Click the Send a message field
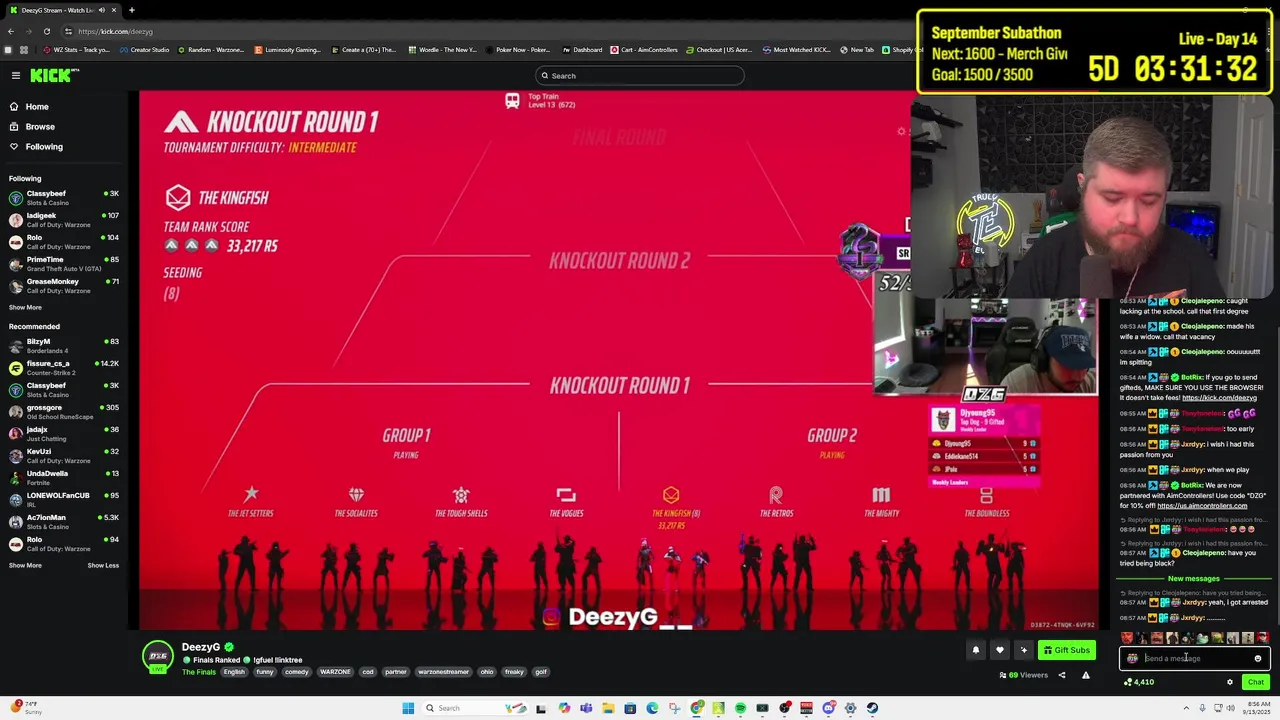Image resolution: width=1280 pixels, height=720 pixels. point(1195,658)
